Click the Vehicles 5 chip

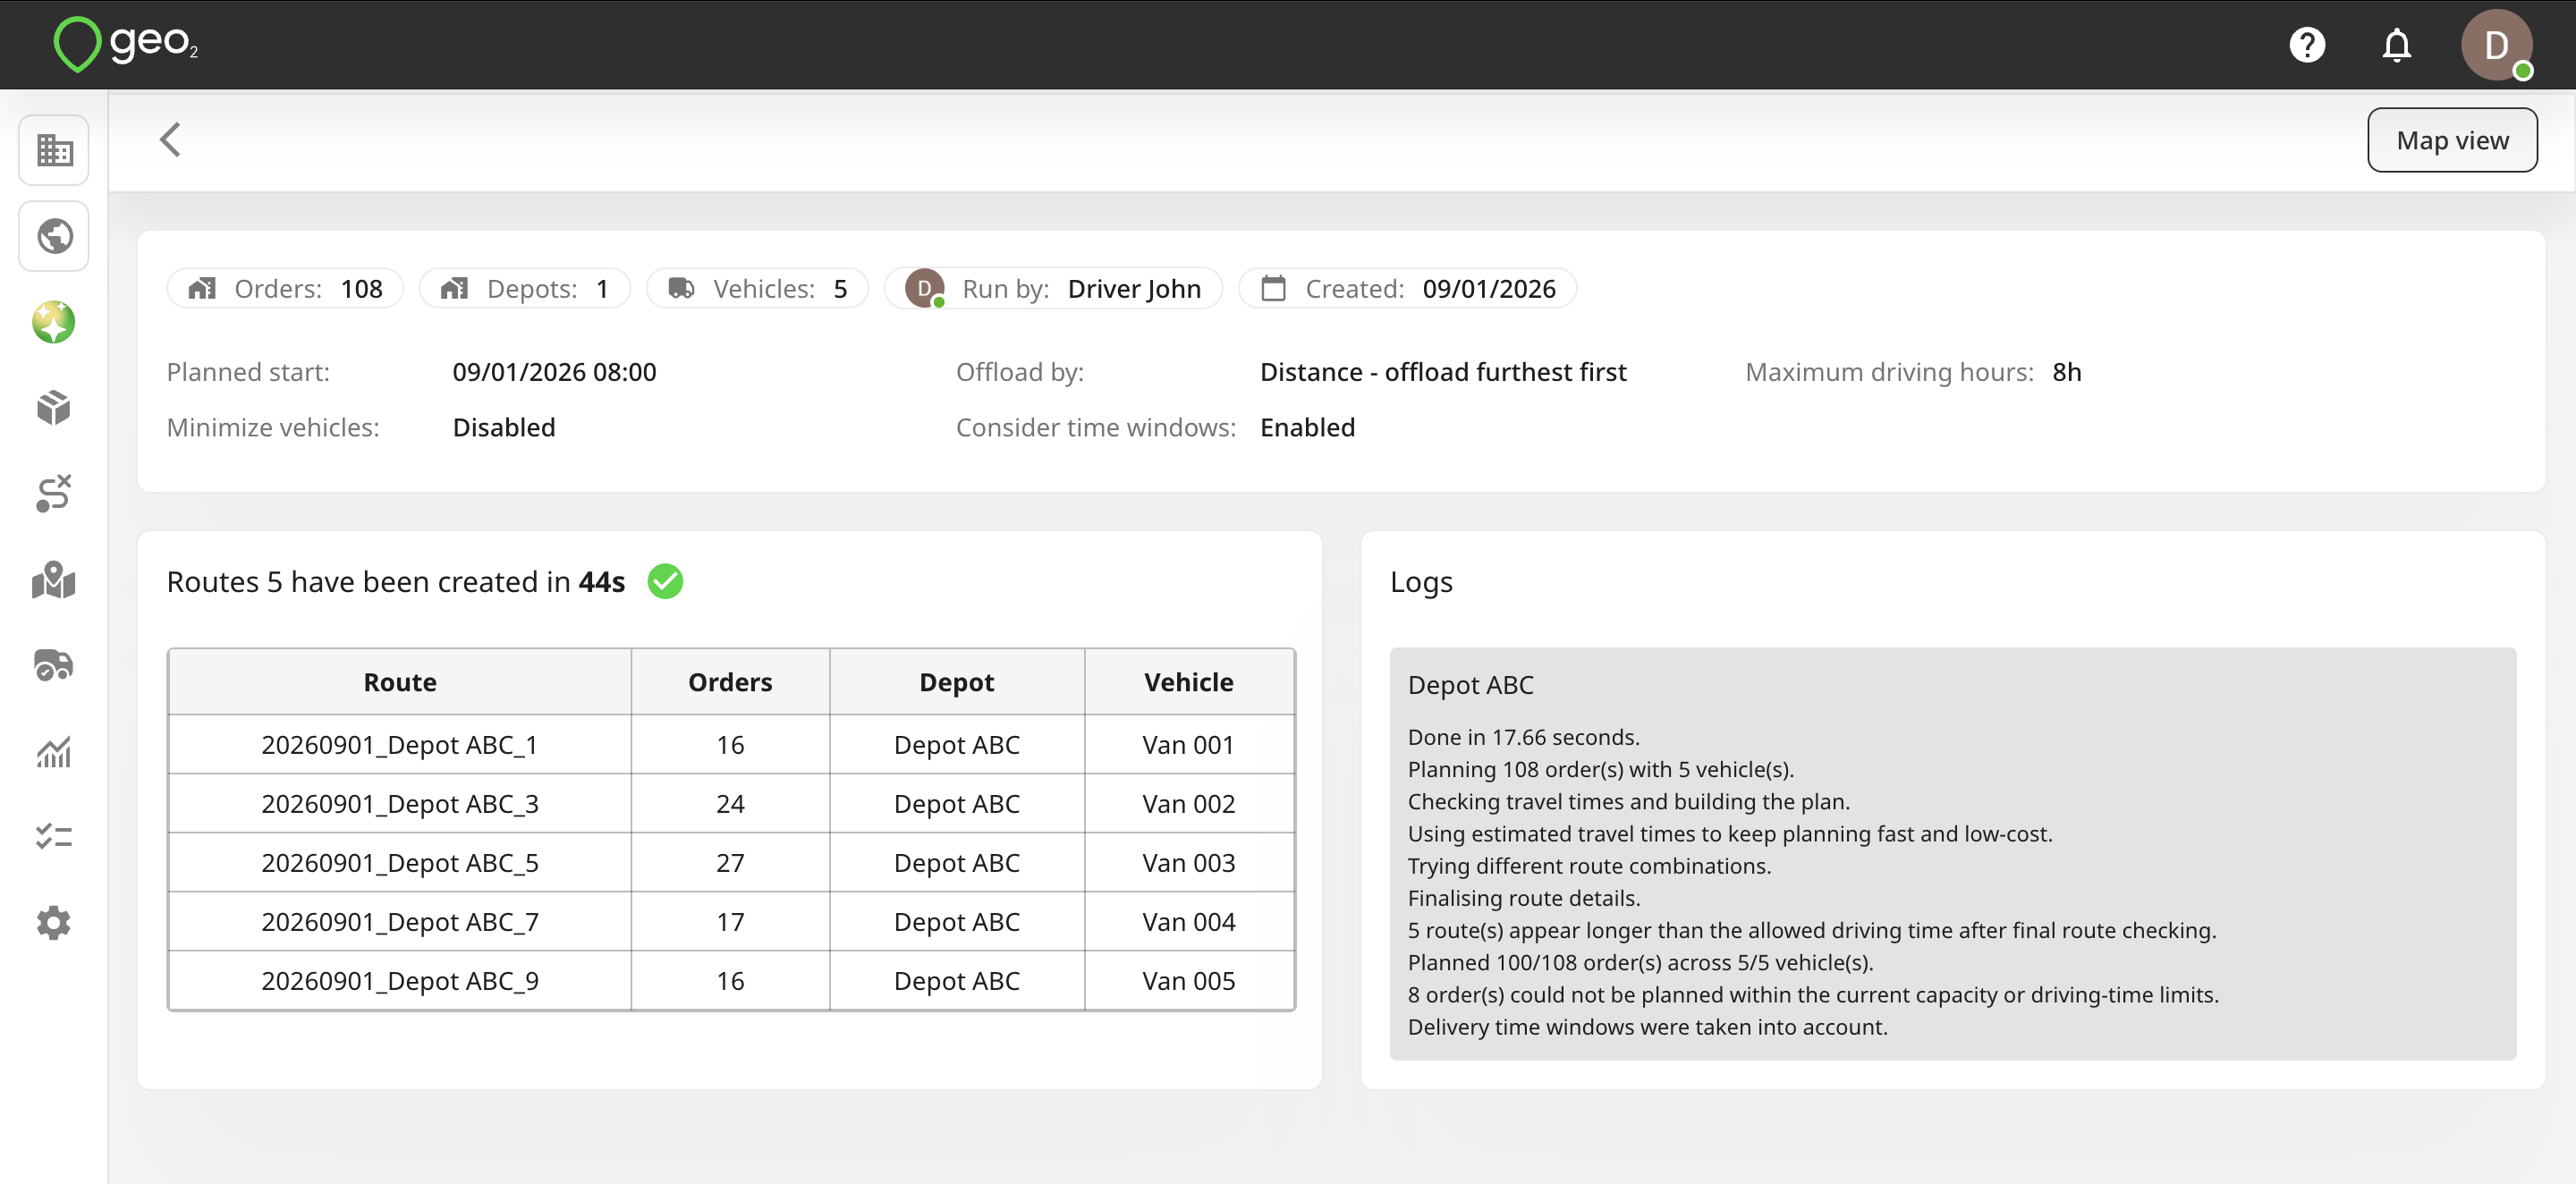click(758, 289)
